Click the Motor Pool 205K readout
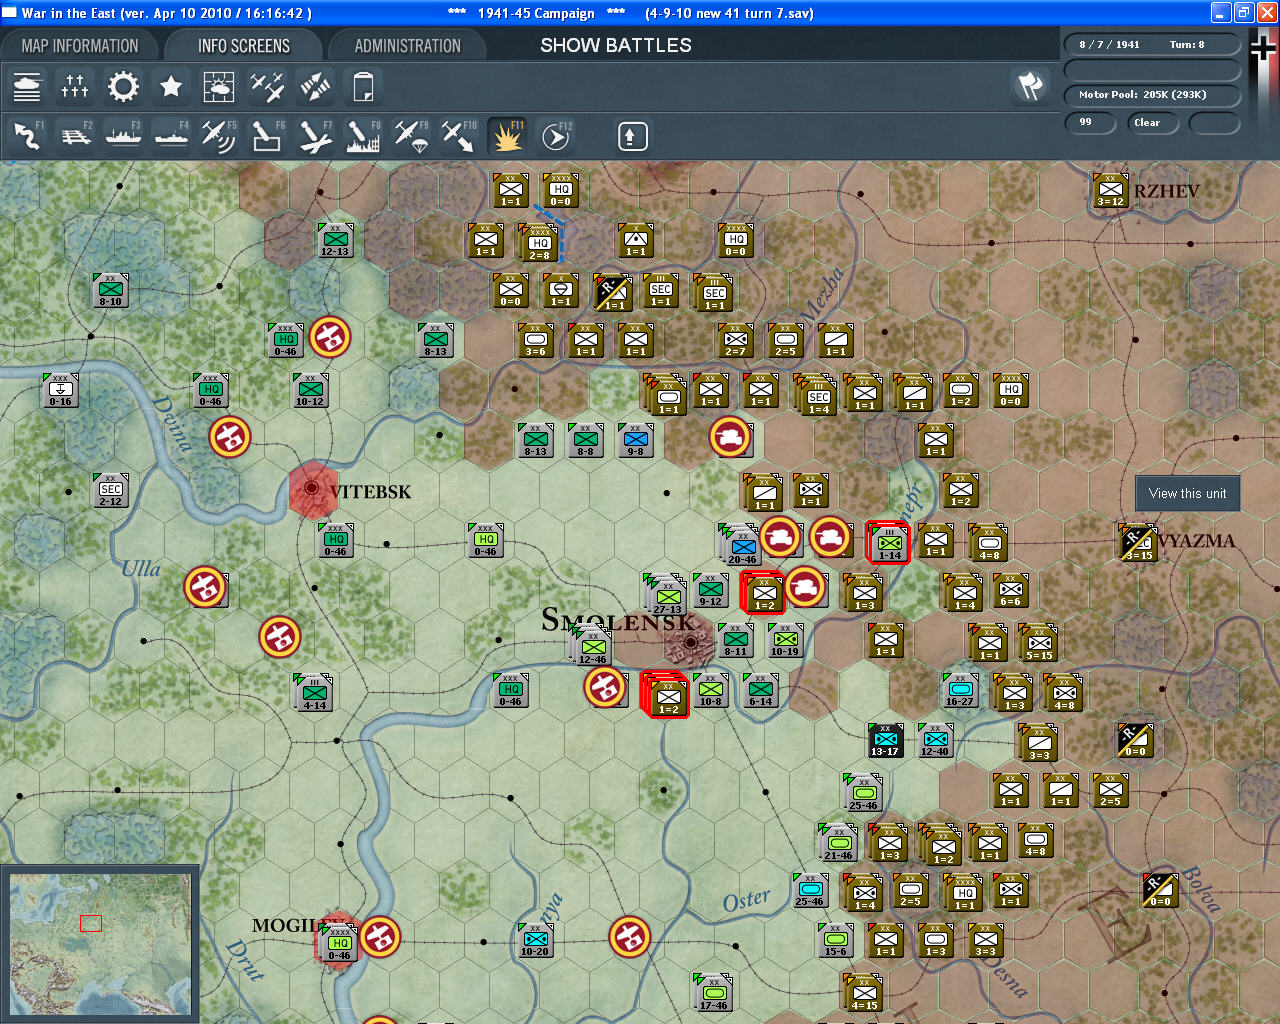The width and height of the screenshot is (1280, 1024). coord(1152,95)
